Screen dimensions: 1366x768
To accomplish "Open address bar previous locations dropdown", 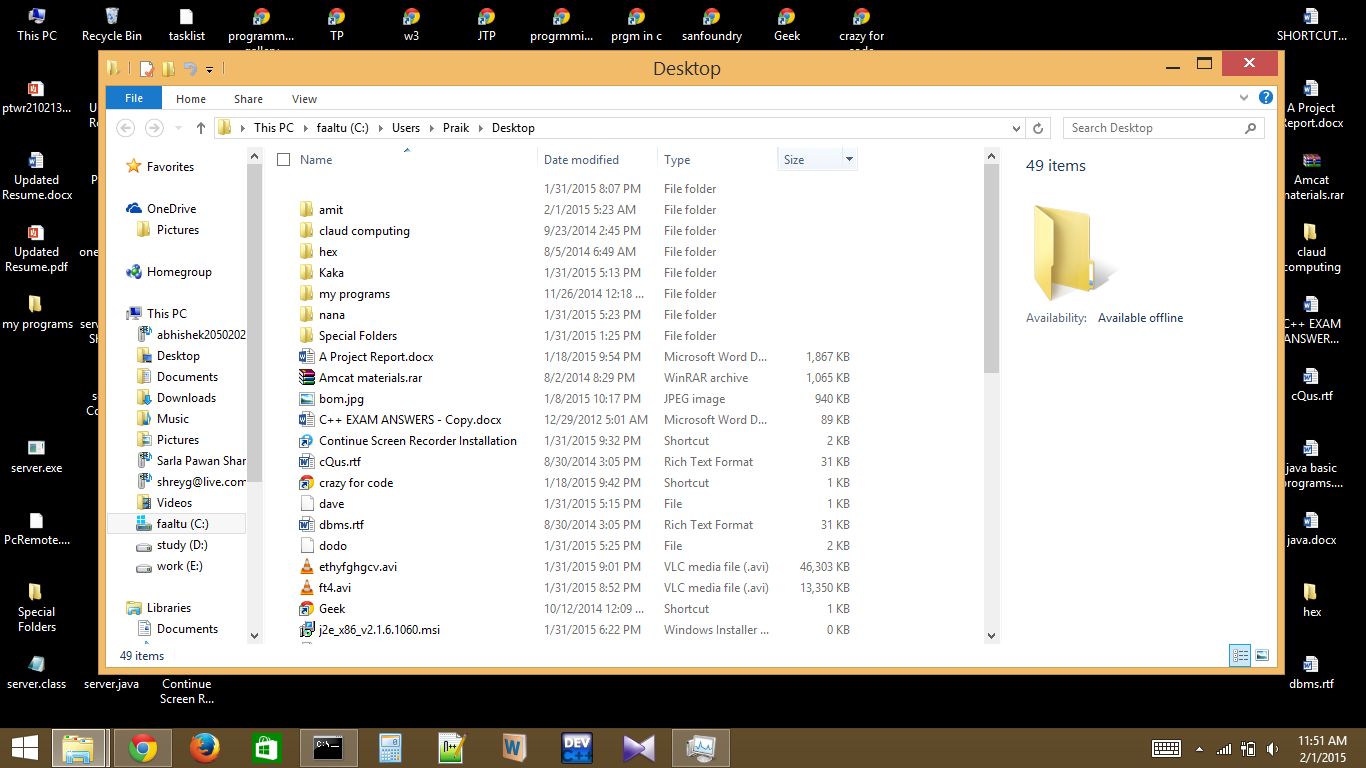I will [1017, 128].
